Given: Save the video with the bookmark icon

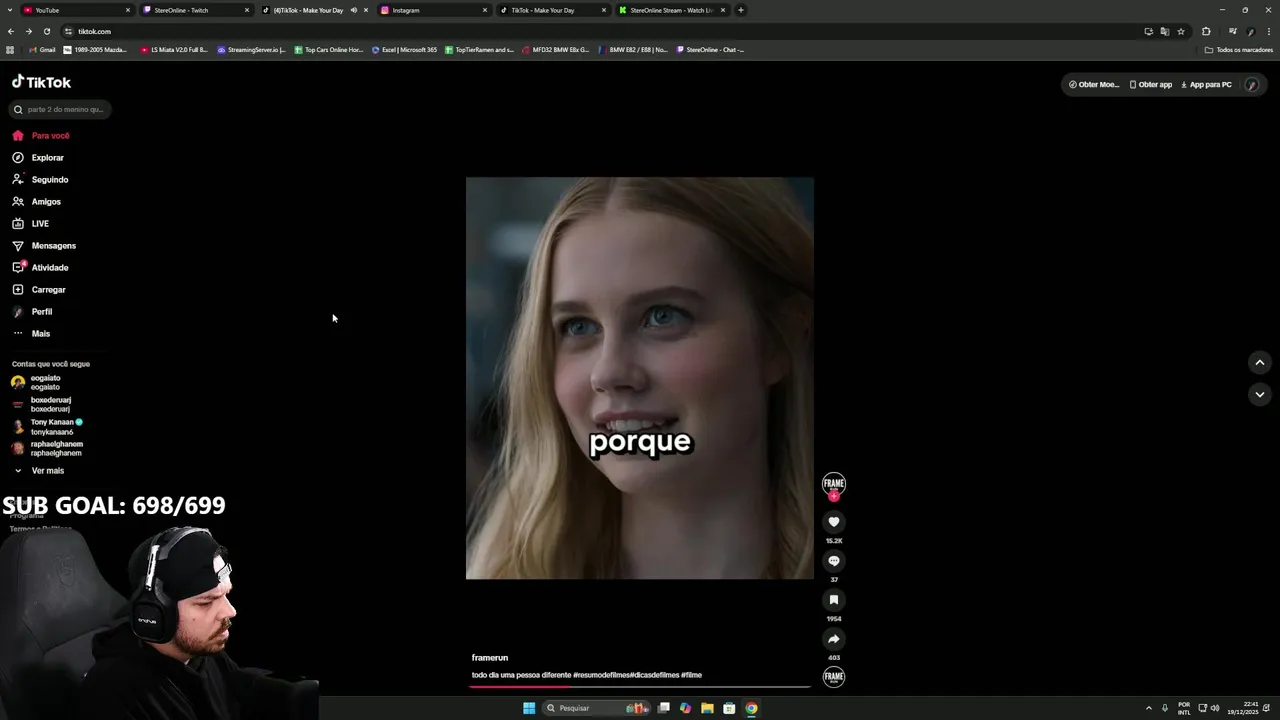Looking at the screenshot, I should (834, 600).
